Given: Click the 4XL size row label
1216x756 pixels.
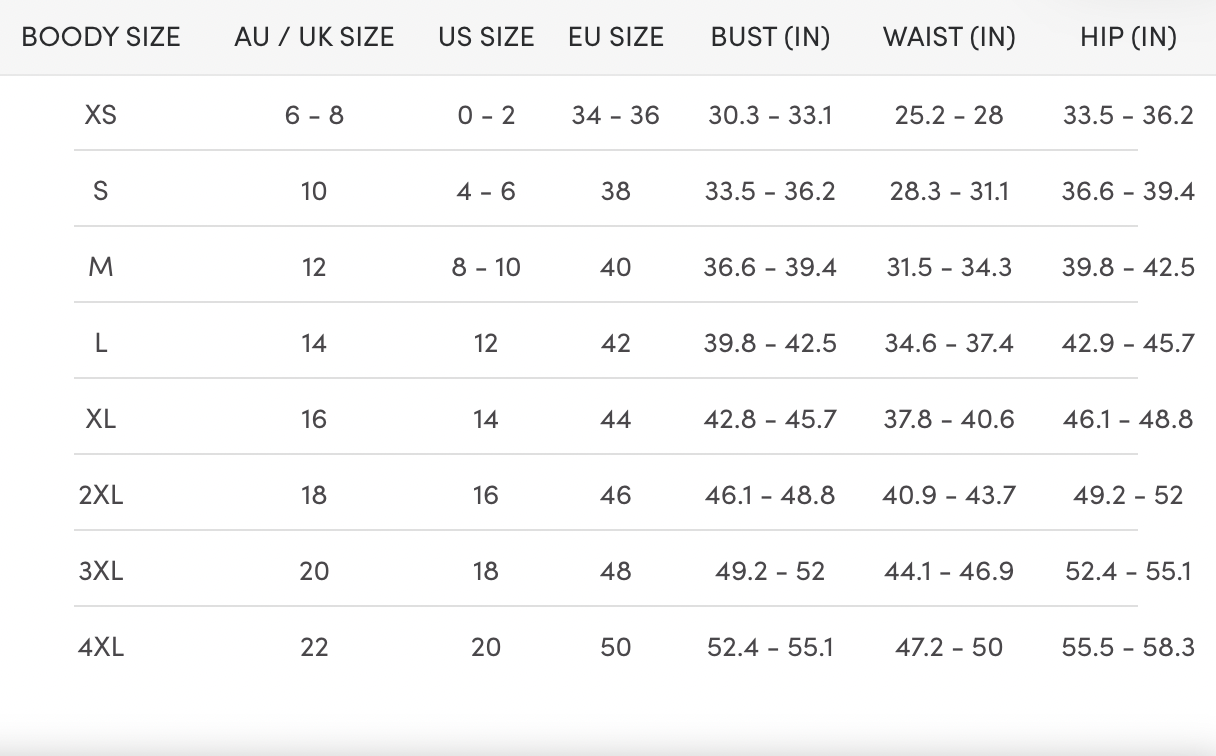Looking at the screenshot, I should (x=101, y=647).
